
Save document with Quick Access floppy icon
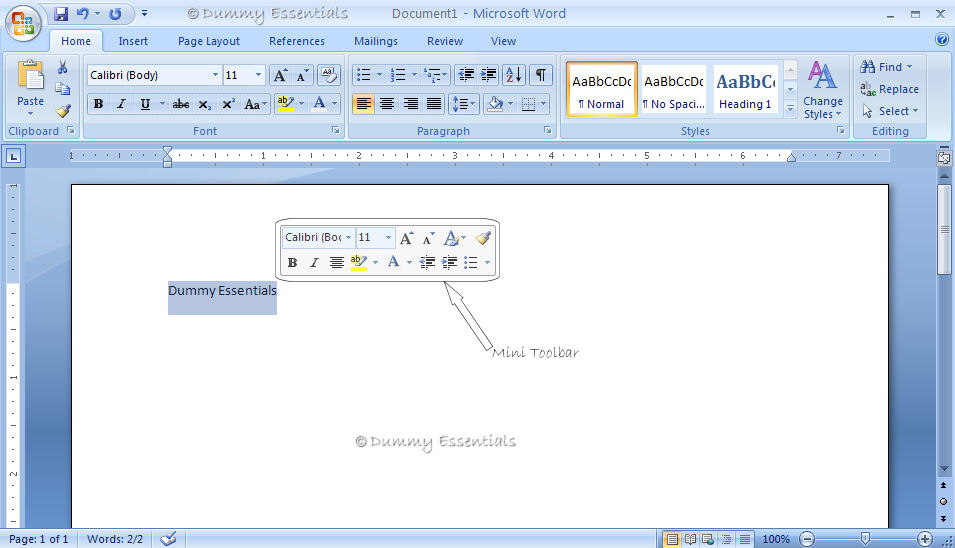point(61,13)
